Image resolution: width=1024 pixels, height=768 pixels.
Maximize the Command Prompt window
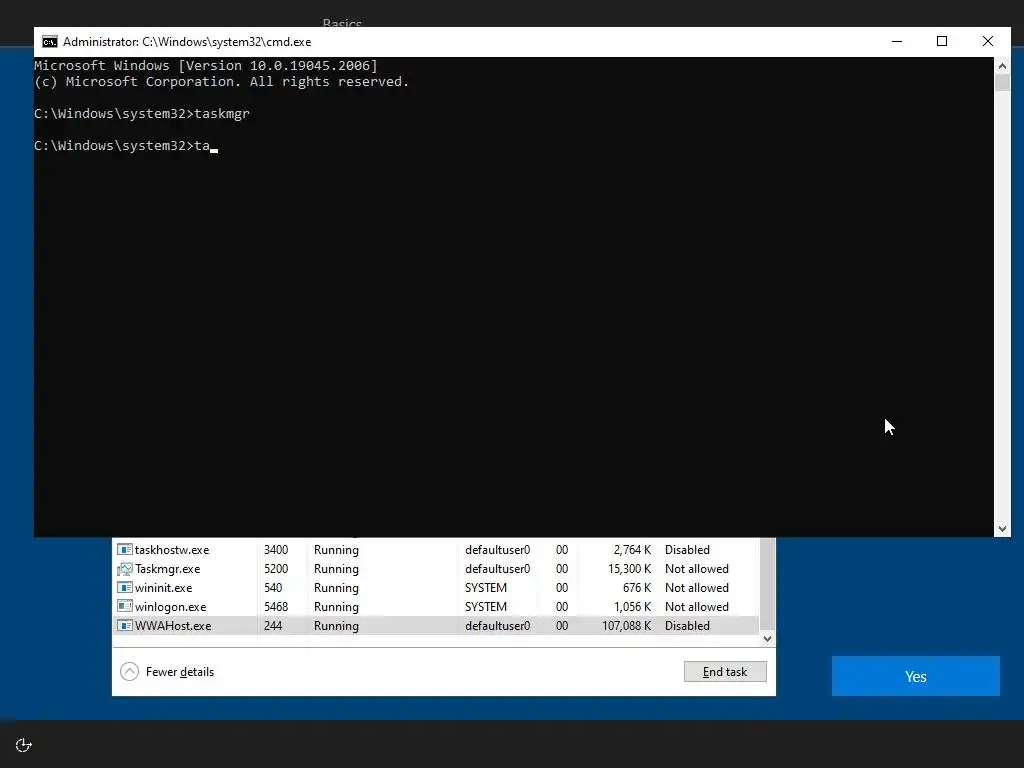click(x=942, y=42)
